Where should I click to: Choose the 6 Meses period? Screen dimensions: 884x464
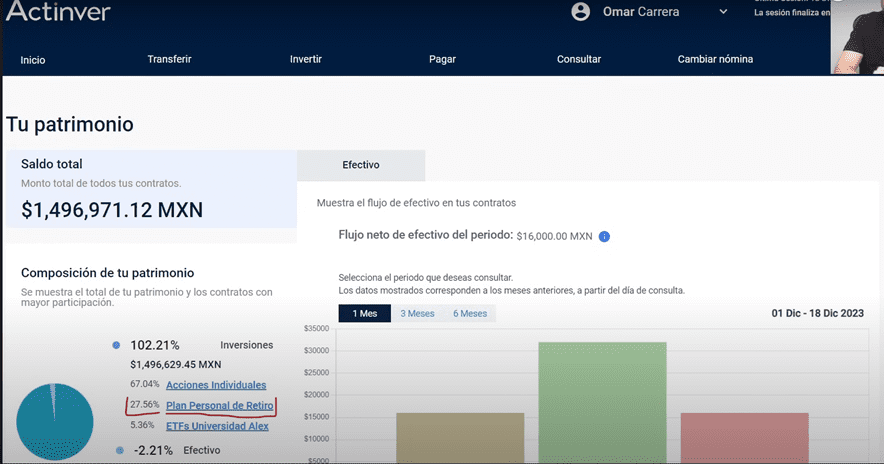pyautogui.click(x=469, y=313)
